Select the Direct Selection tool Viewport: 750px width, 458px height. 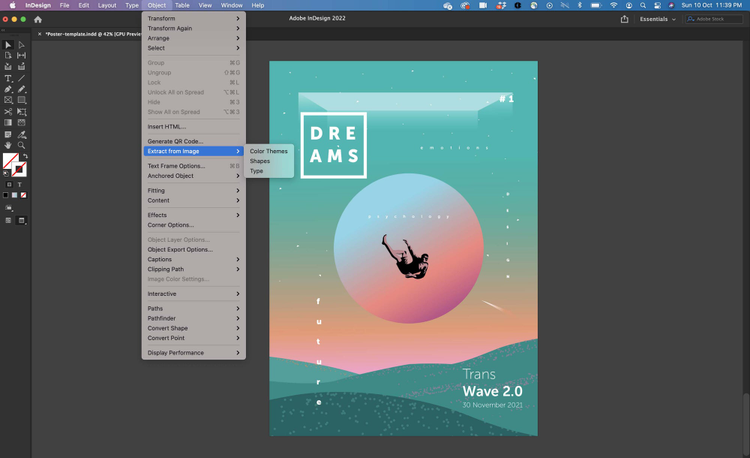[x=22, y=45]
